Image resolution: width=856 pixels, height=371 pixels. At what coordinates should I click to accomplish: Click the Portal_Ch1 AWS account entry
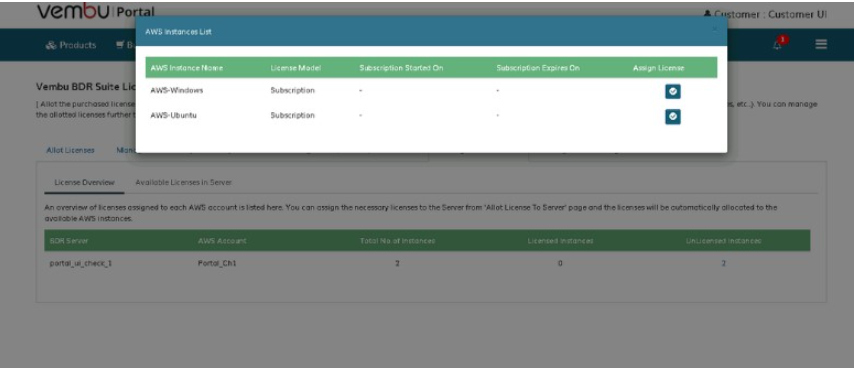tap(217, 264)
